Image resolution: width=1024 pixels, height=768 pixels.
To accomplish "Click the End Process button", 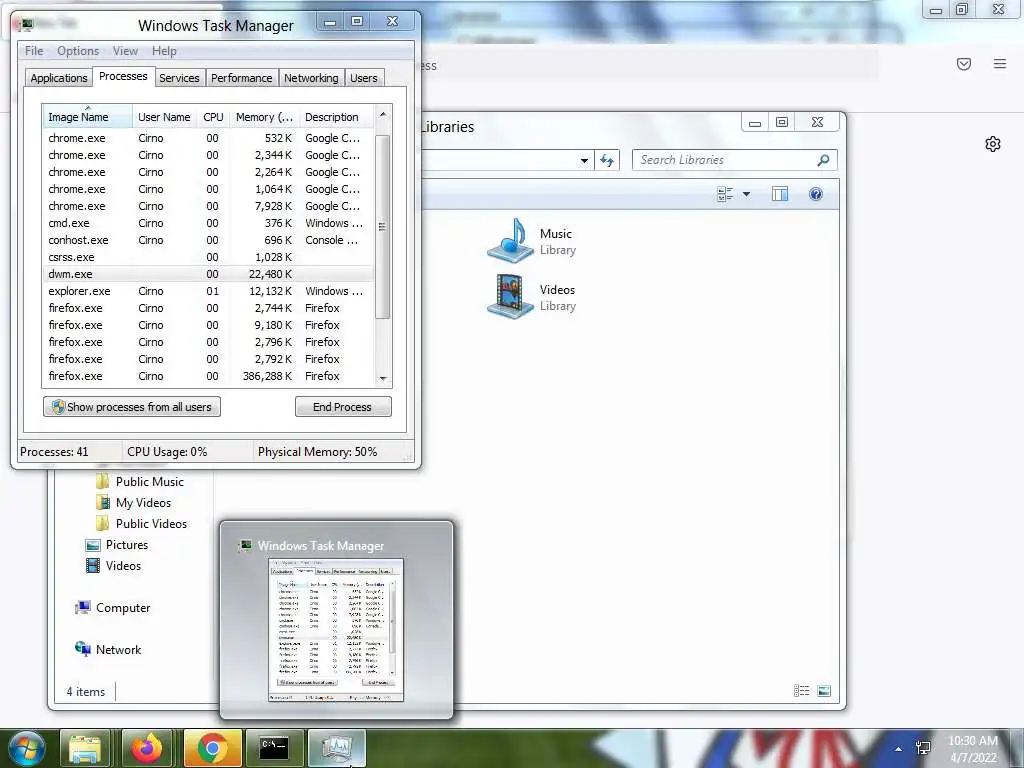I will tap(343, 407).
